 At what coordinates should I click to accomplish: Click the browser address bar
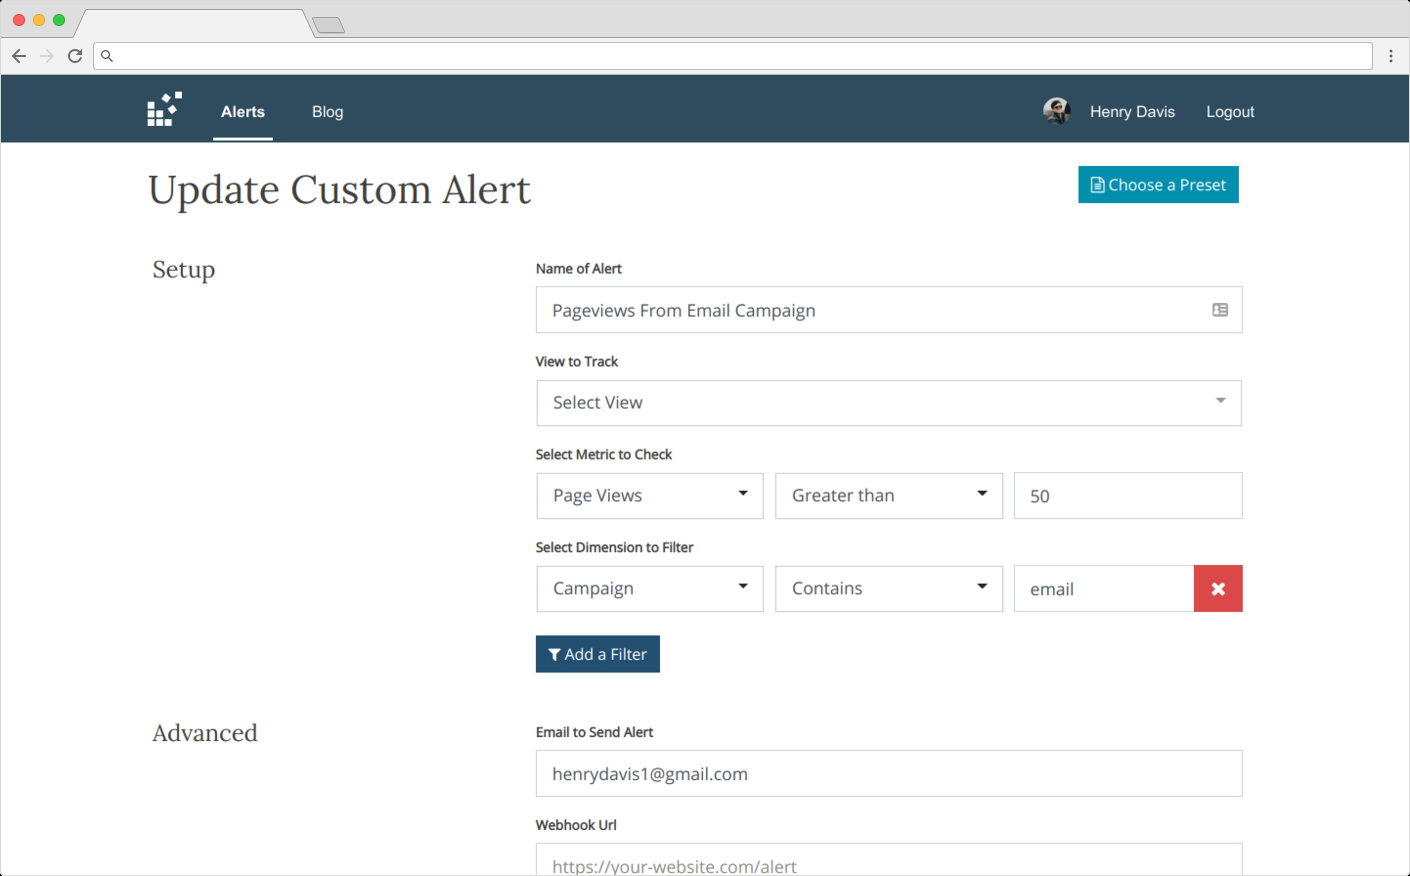pyautogui.click(x=733, y=56)
